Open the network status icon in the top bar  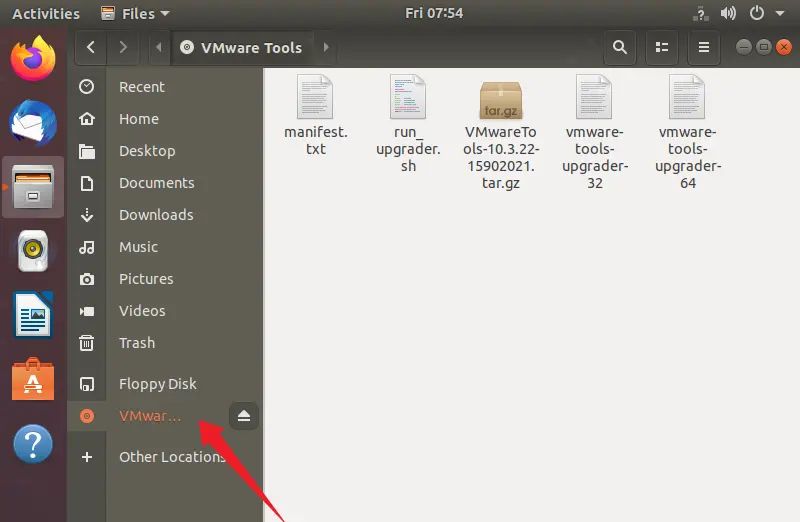tap(701, 13)
